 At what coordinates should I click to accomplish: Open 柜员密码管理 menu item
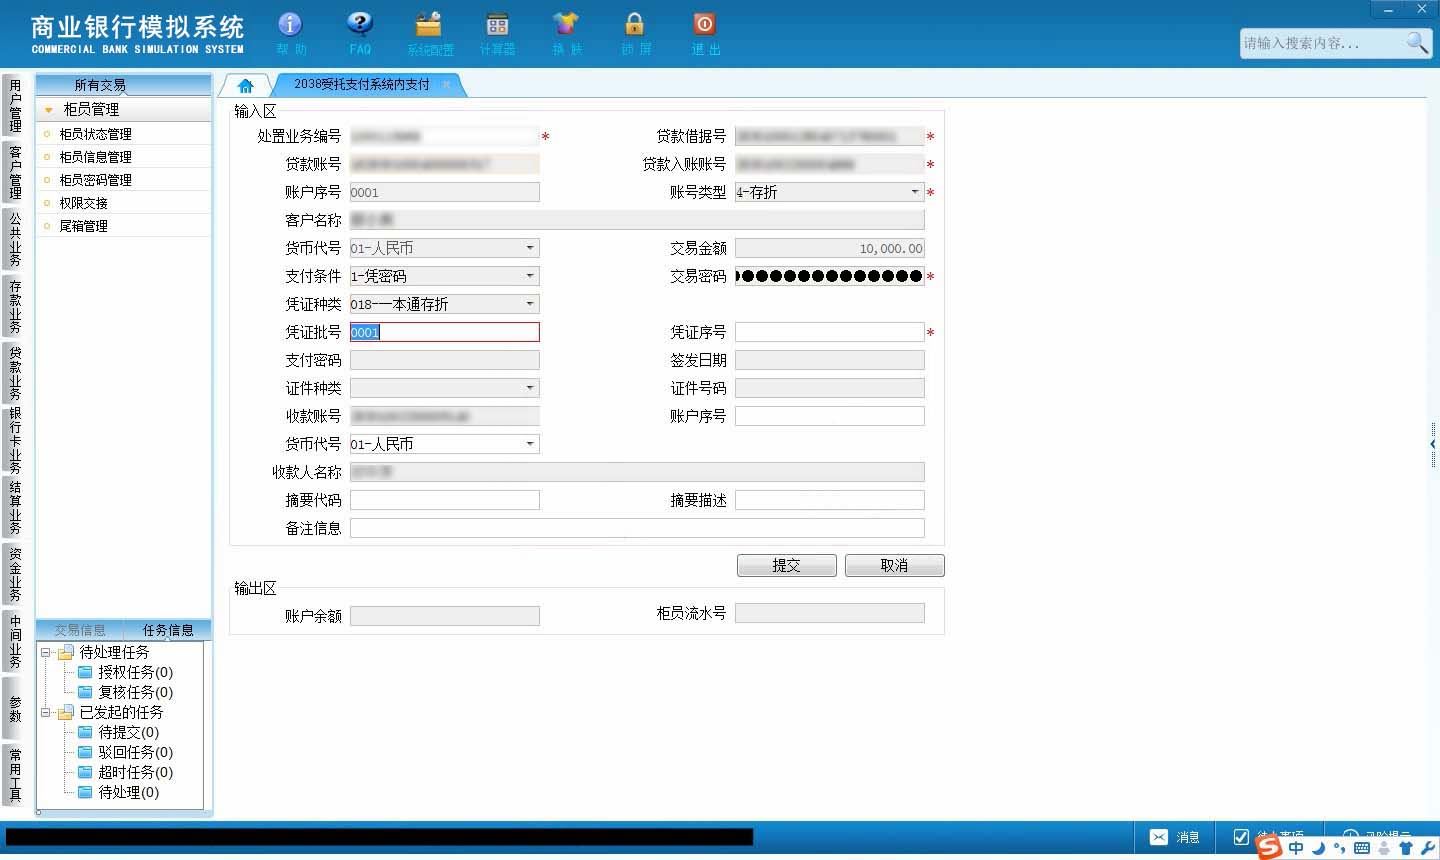[x=123, y=180]
